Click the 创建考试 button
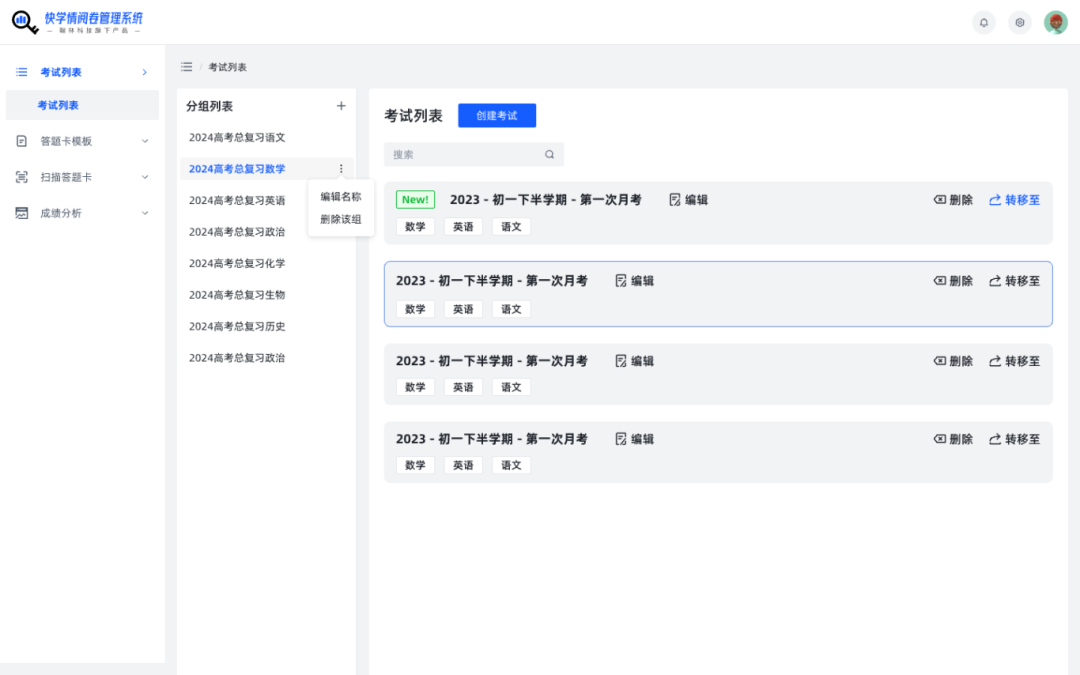This screenshot has height=675, width=1080. 497,115
